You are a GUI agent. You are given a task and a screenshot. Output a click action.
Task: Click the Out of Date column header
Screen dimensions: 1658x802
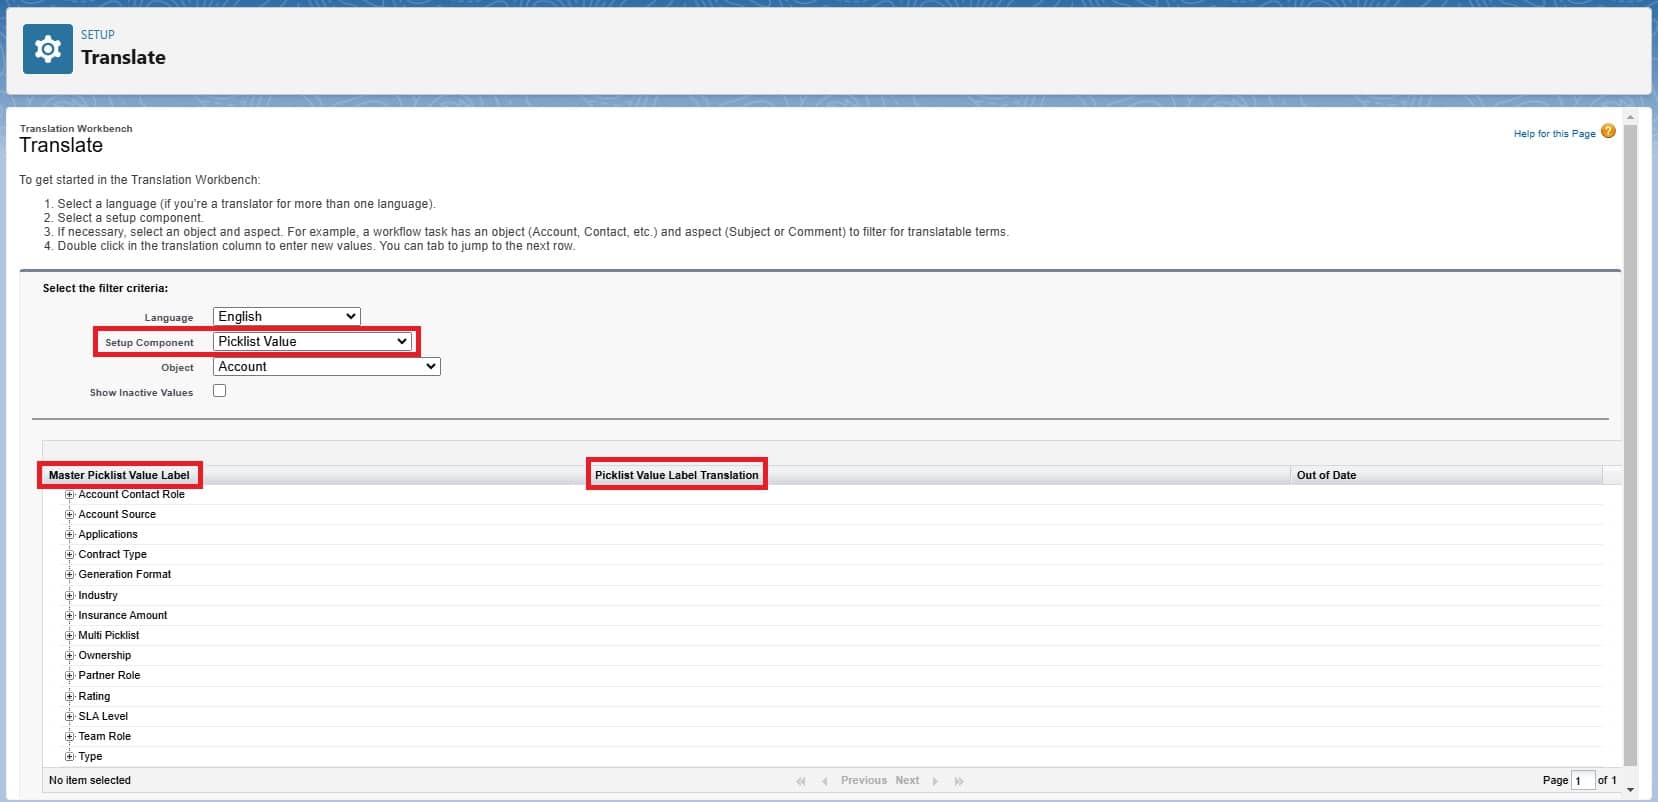(1326, 475)
